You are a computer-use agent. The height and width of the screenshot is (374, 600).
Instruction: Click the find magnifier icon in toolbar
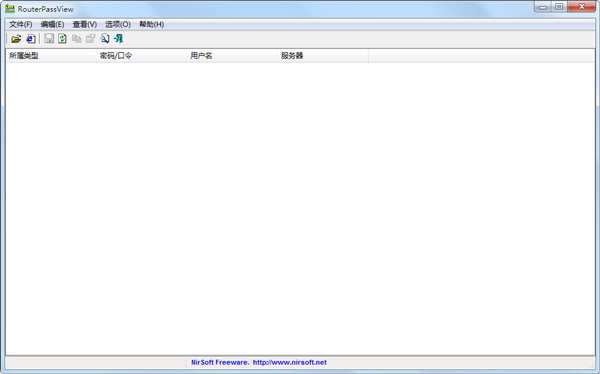coord(105,39)
